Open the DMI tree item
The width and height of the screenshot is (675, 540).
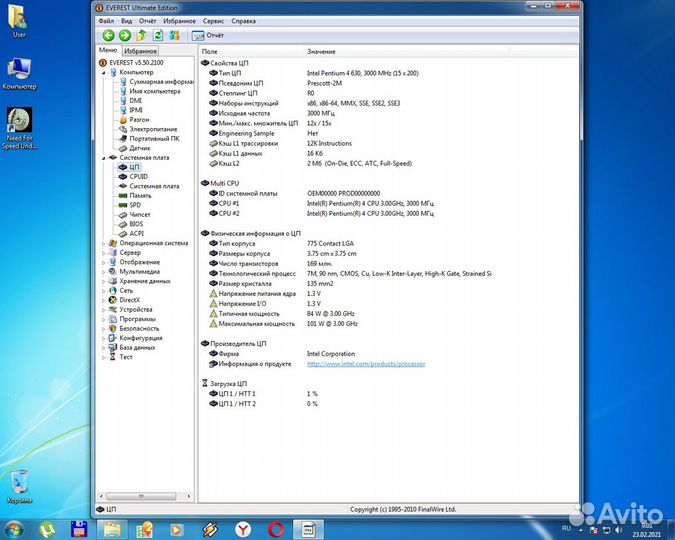tap(136, 101)
